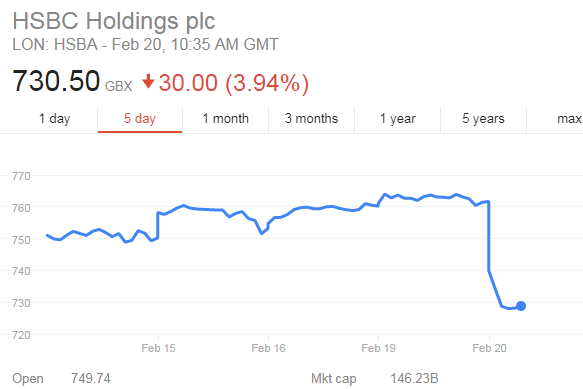The width and height of the screenshot is (583, 389).
Task: Show the 3 months chart range
Action: (x=312, y=119)
